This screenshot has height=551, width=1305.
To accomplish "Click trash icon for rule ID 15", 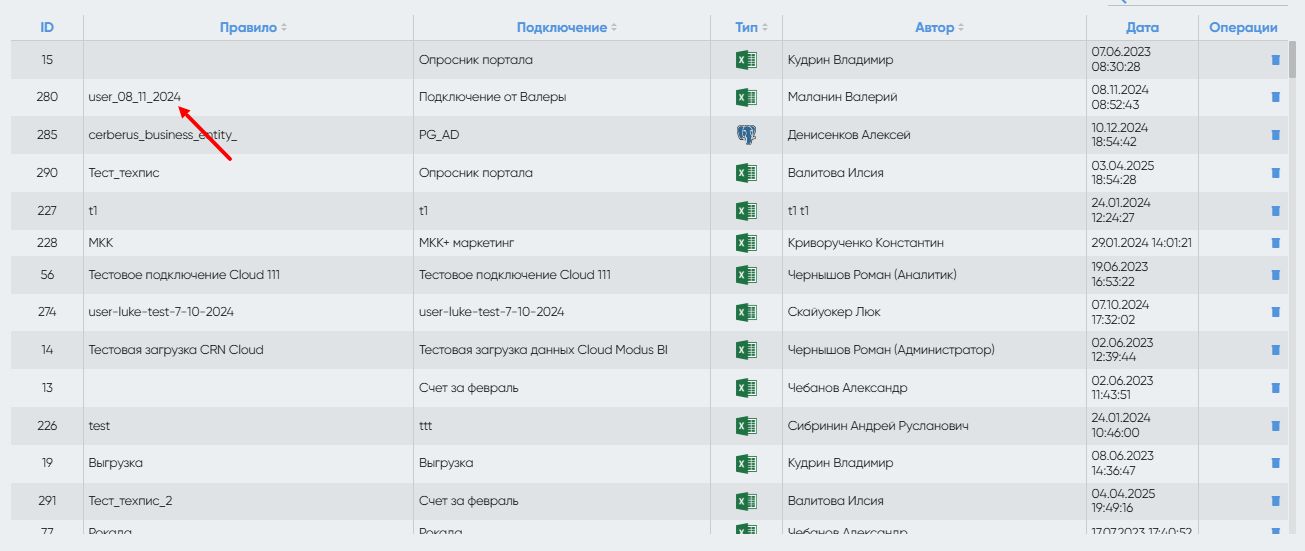I will click(1275, 60).
